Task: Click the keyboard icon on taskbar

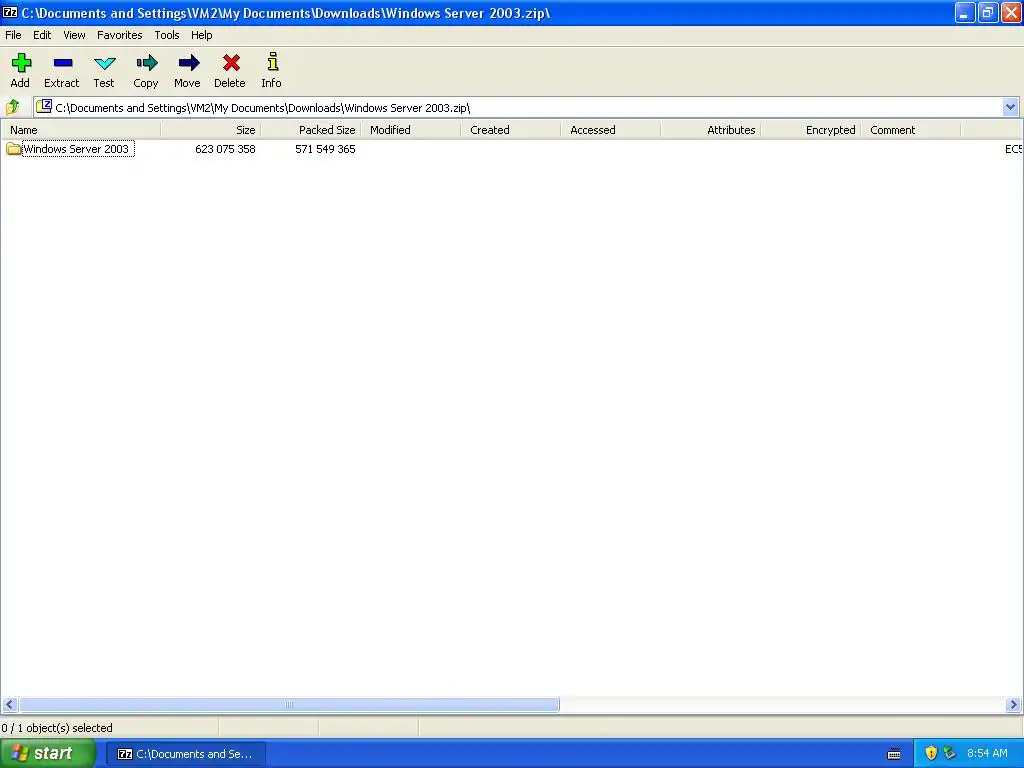Action: coord(894,754)
